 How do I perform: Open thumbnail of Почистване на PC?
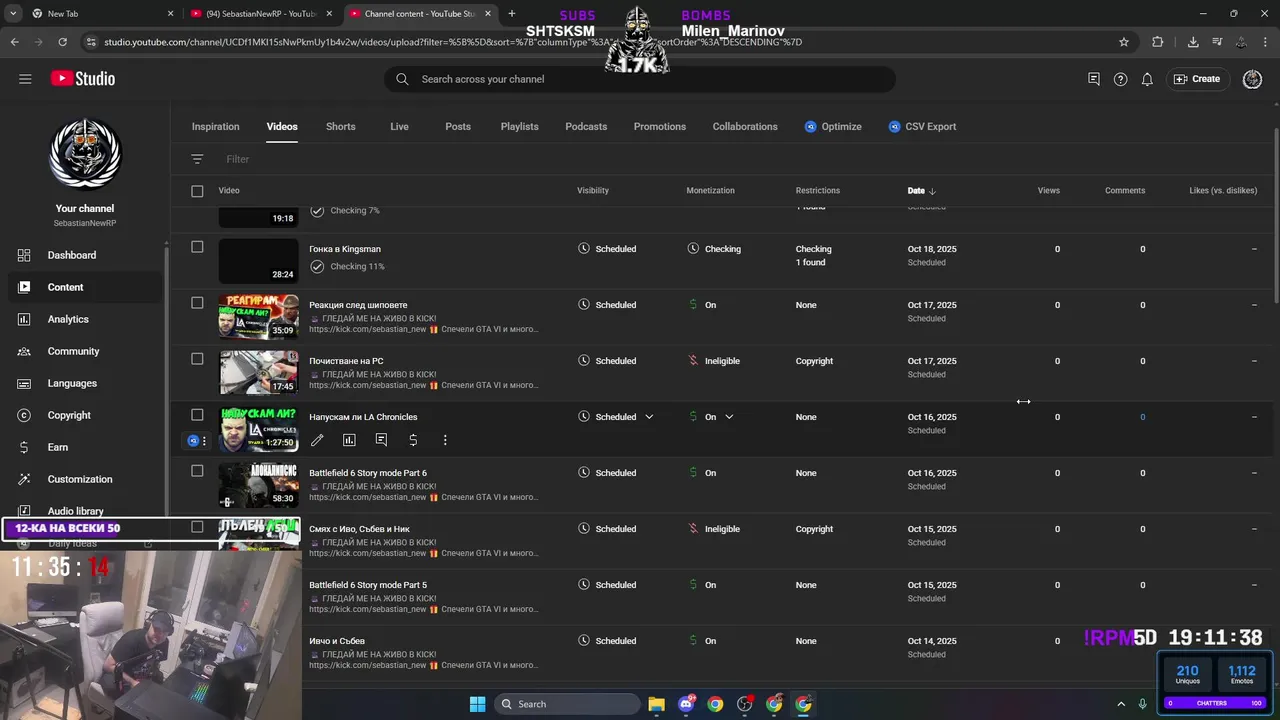259,372
